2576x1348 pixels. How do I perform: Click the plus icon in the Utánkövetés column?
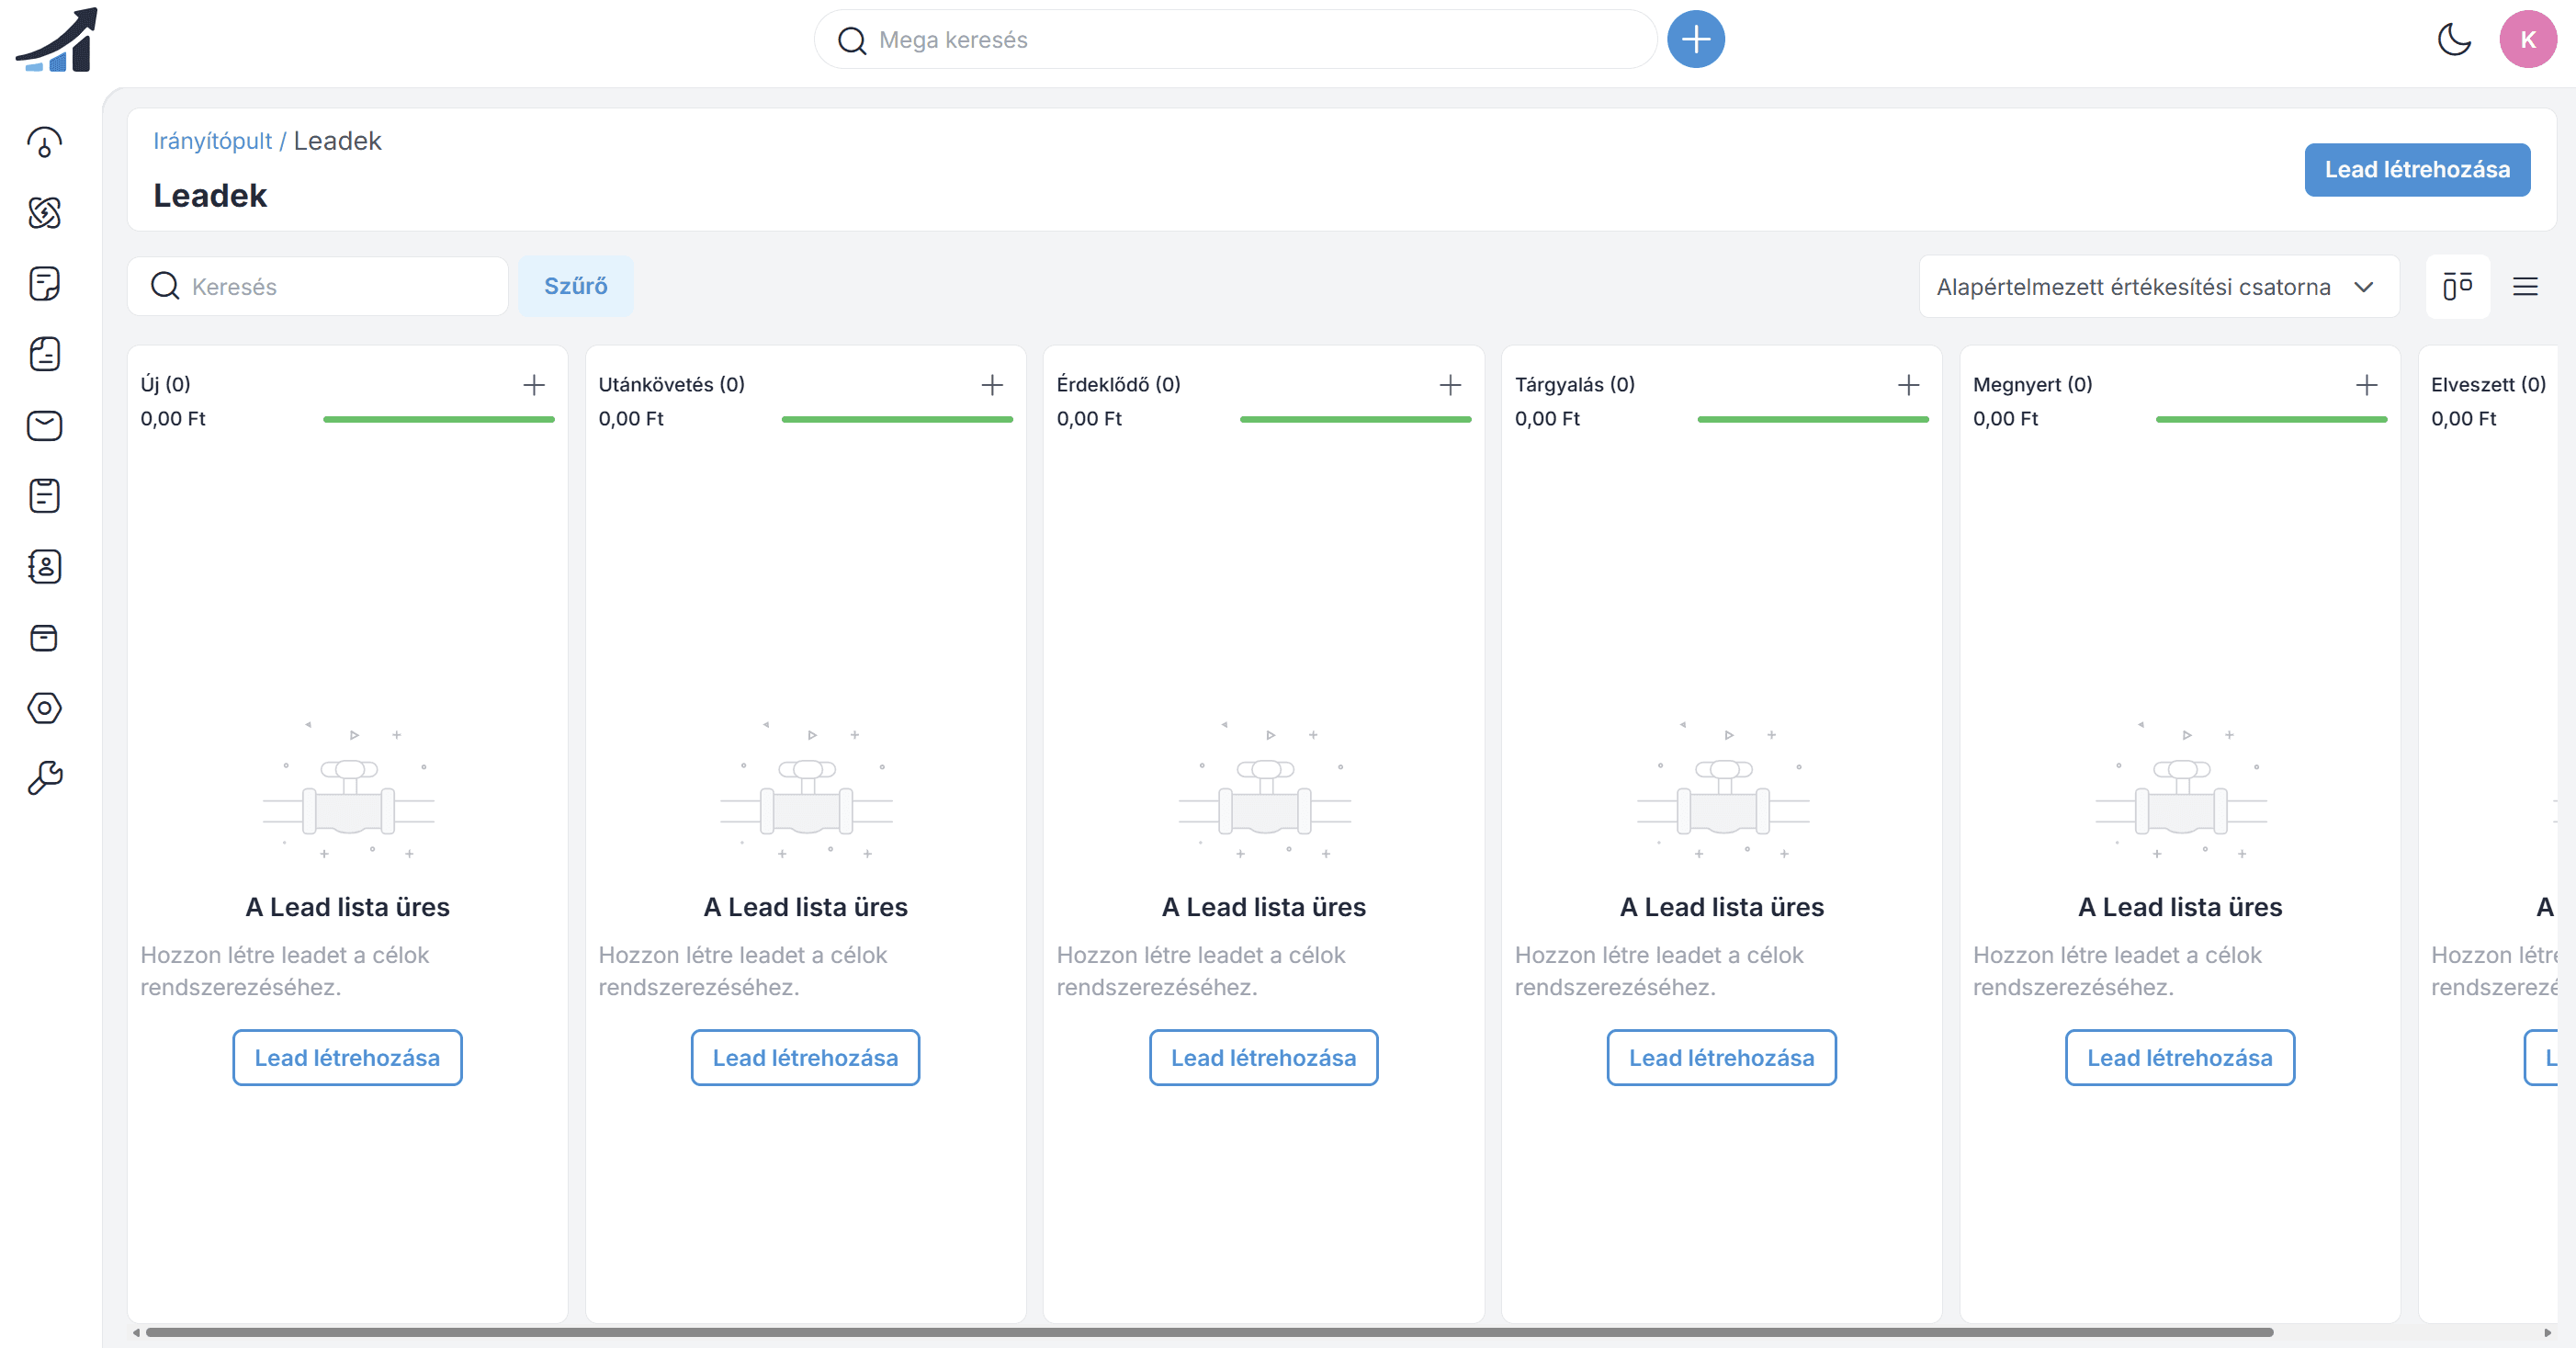pyautogui.click(x=991, y=385)
